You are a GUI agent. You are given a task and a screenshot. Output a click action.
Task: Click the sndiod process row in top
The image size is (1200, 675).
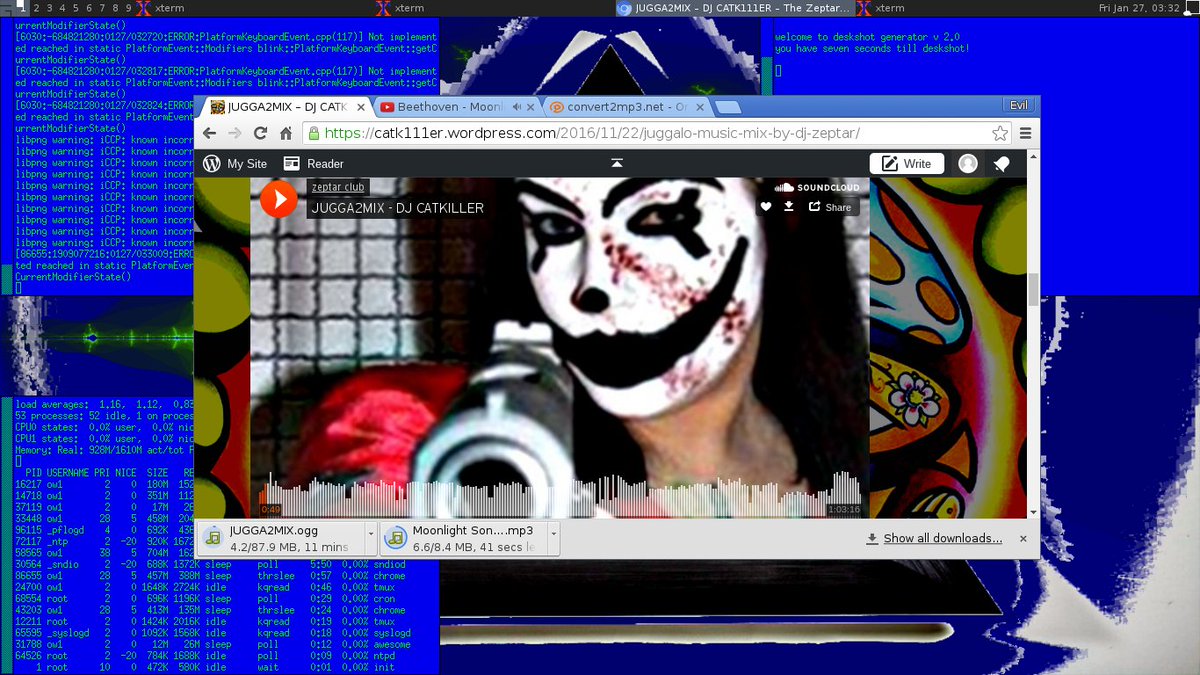coord(211,564)
